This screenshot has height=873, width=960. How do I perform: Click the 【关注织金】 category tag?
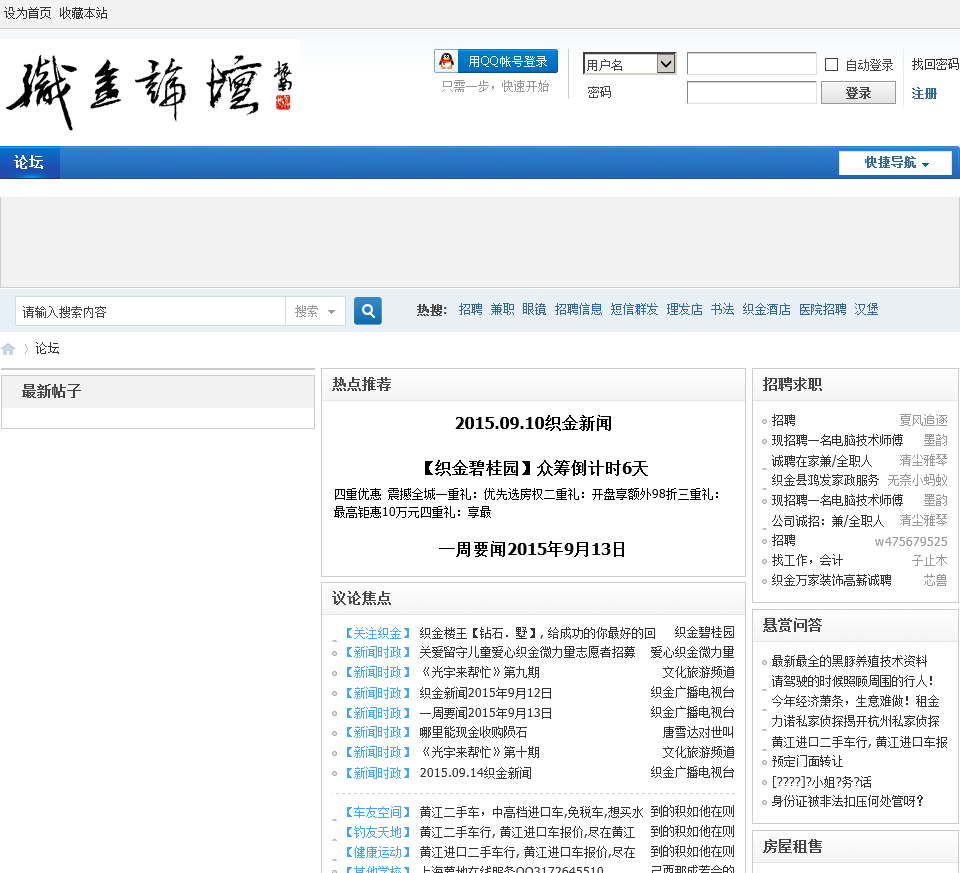377,633
